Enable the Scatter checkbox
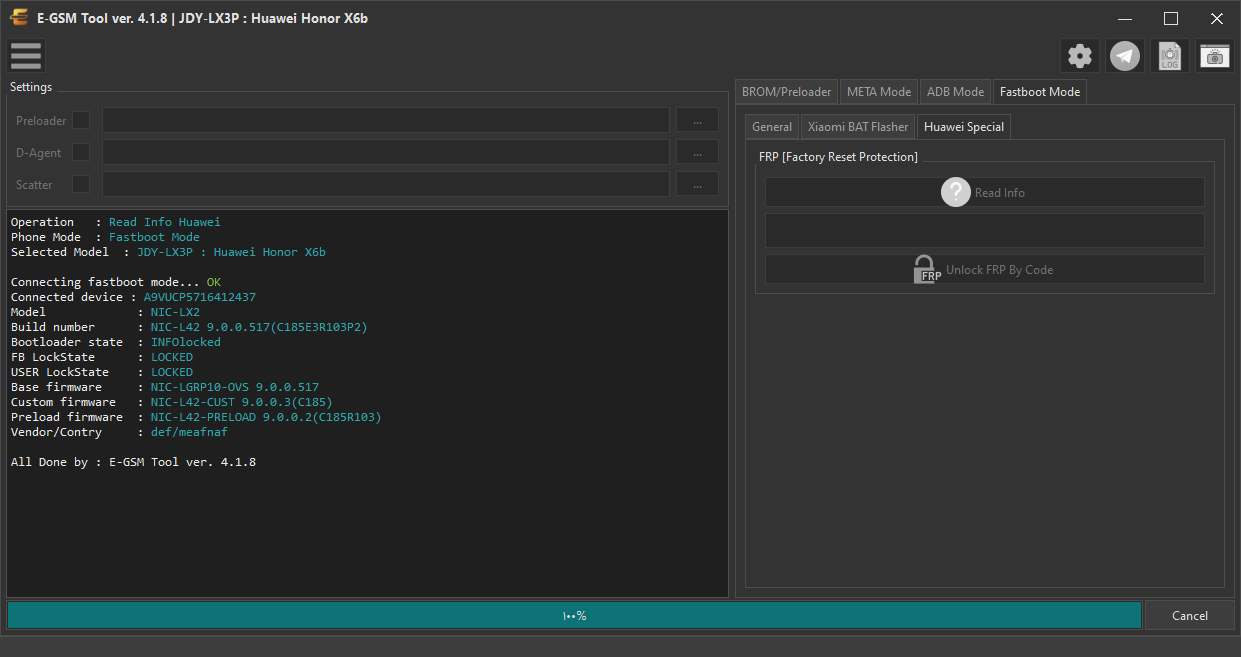The image size is (1241, 657). [x=81, y=184]
